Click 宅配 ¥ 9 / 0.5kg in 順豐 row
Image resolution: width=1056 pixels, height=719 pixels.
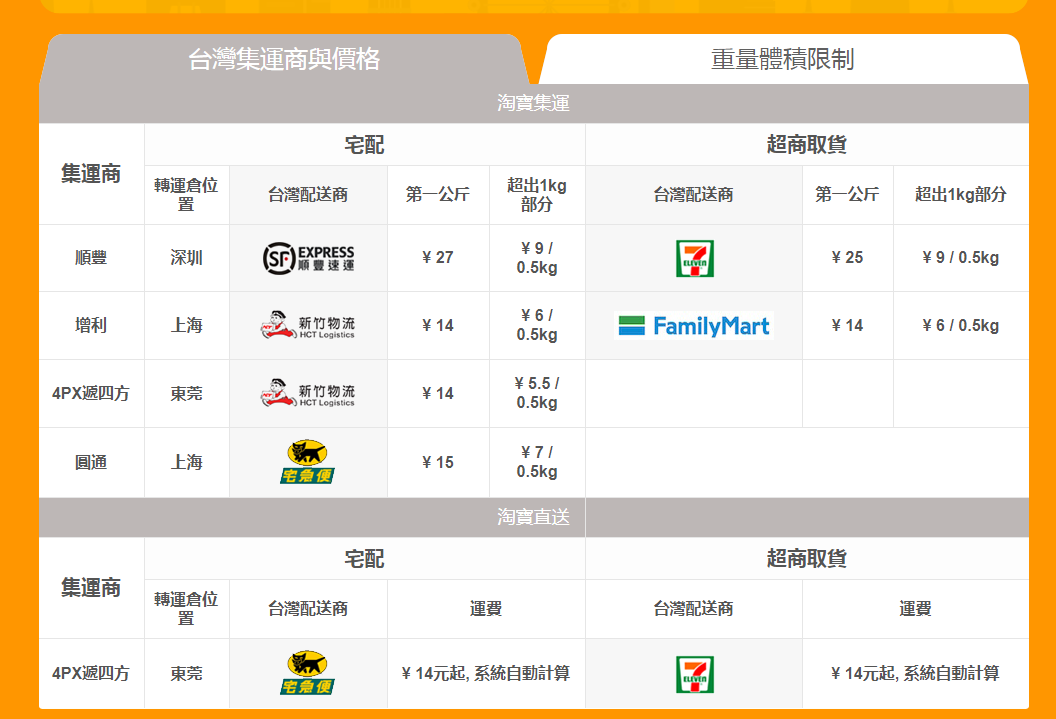(537, 258)
